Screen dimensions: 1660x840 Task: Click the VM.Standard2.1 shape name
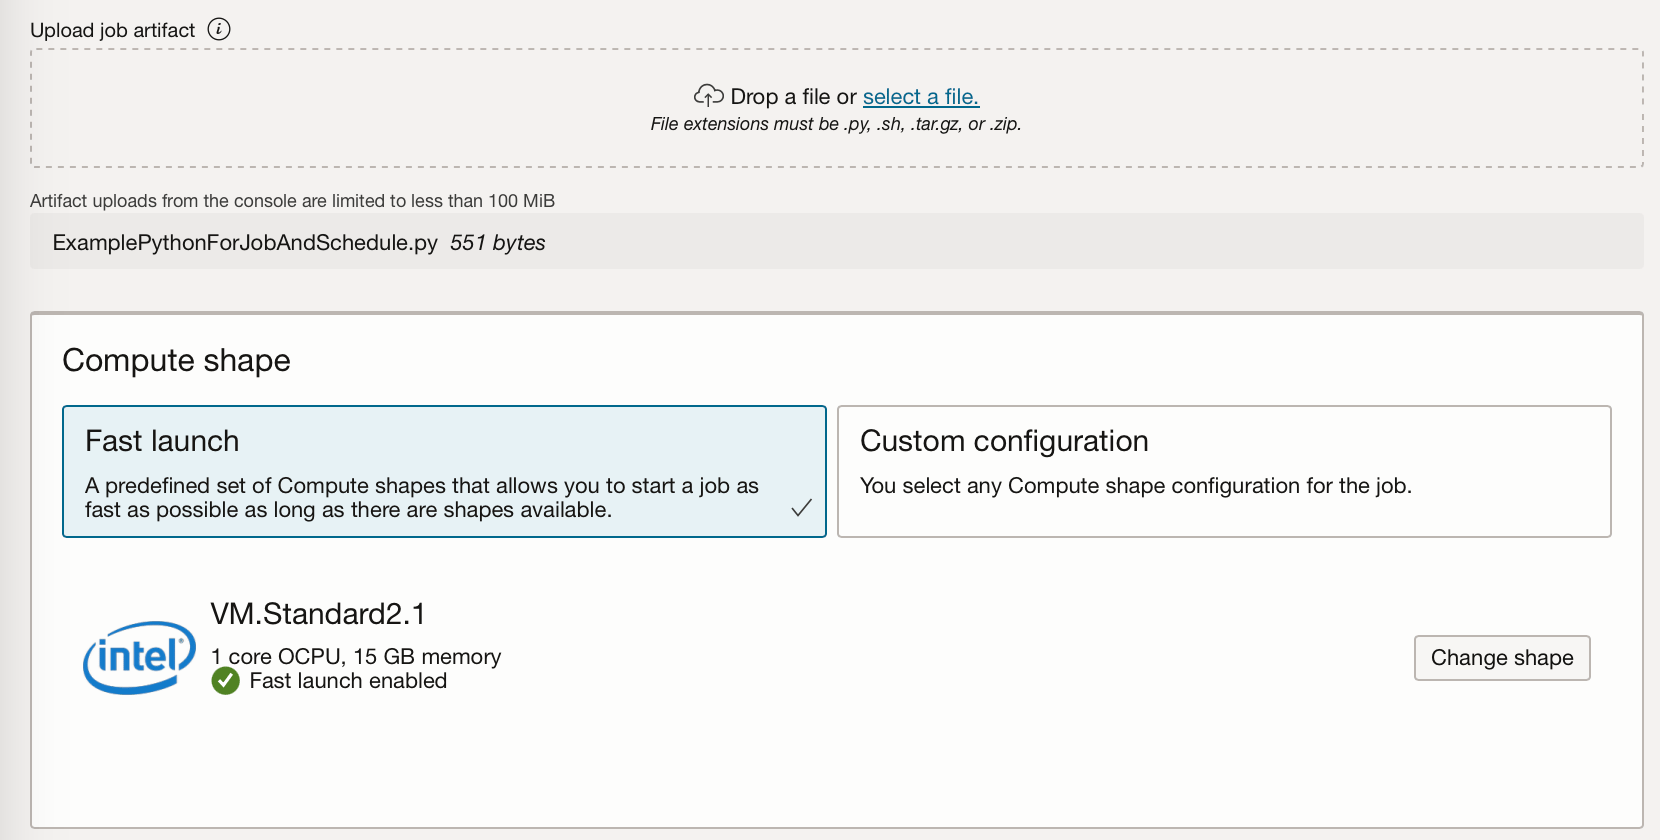coord(319,614)
